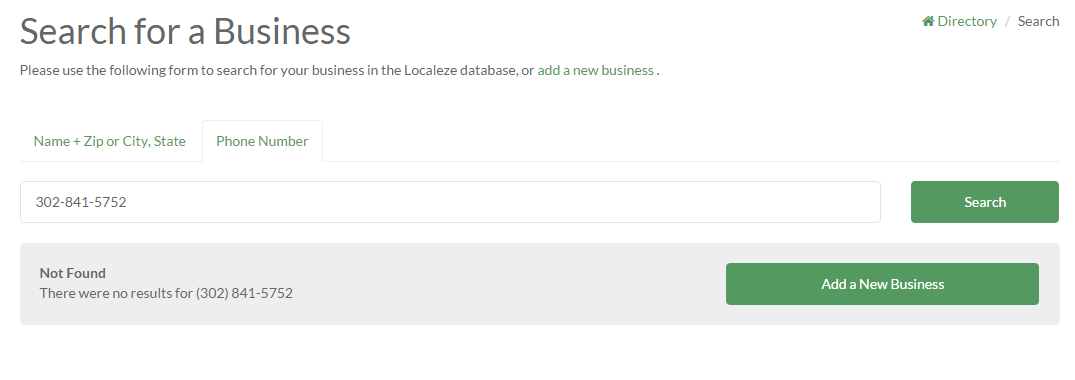Click the word "Business" in page title

[x=282, y=31]
